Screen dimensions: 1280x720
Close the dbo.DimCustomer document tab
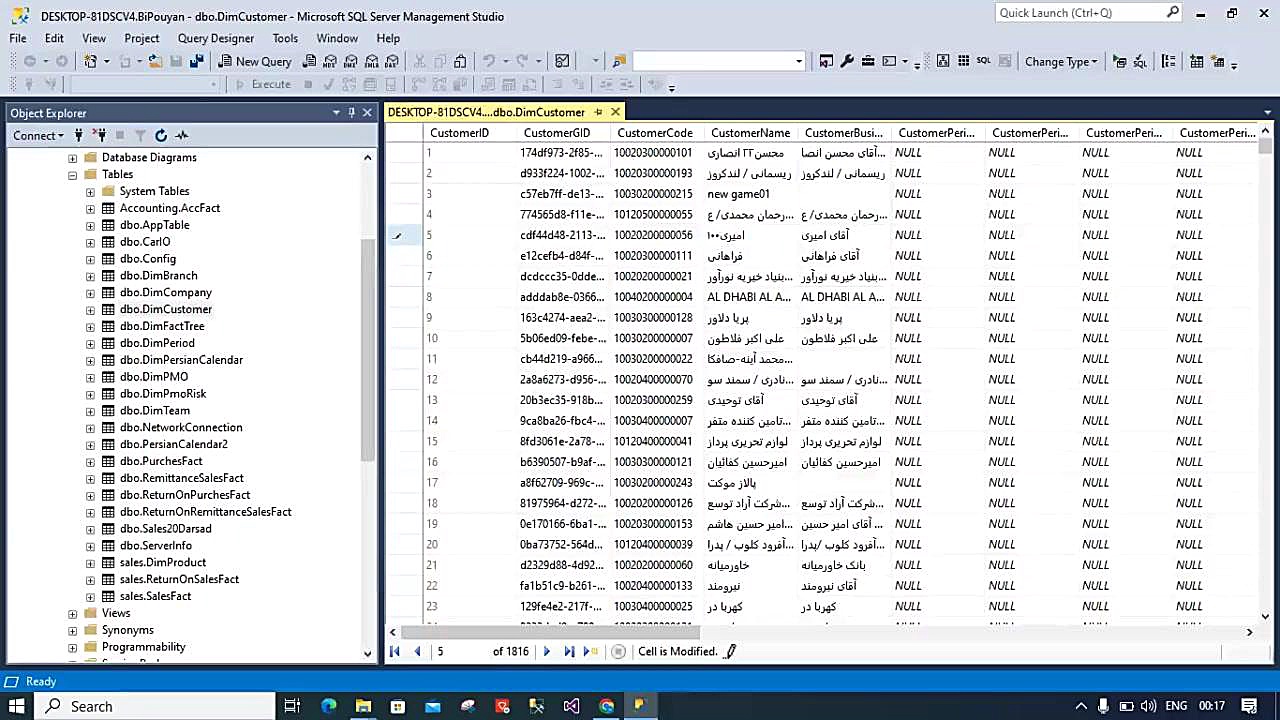[x=615, y=112]
